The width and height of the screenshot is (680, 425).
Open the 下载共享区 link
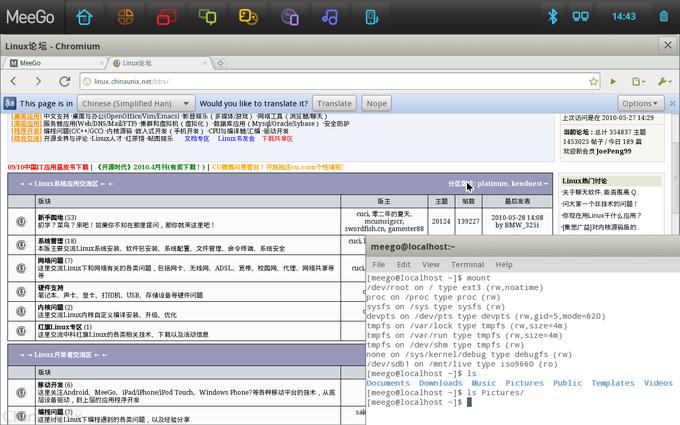[277, 139]
